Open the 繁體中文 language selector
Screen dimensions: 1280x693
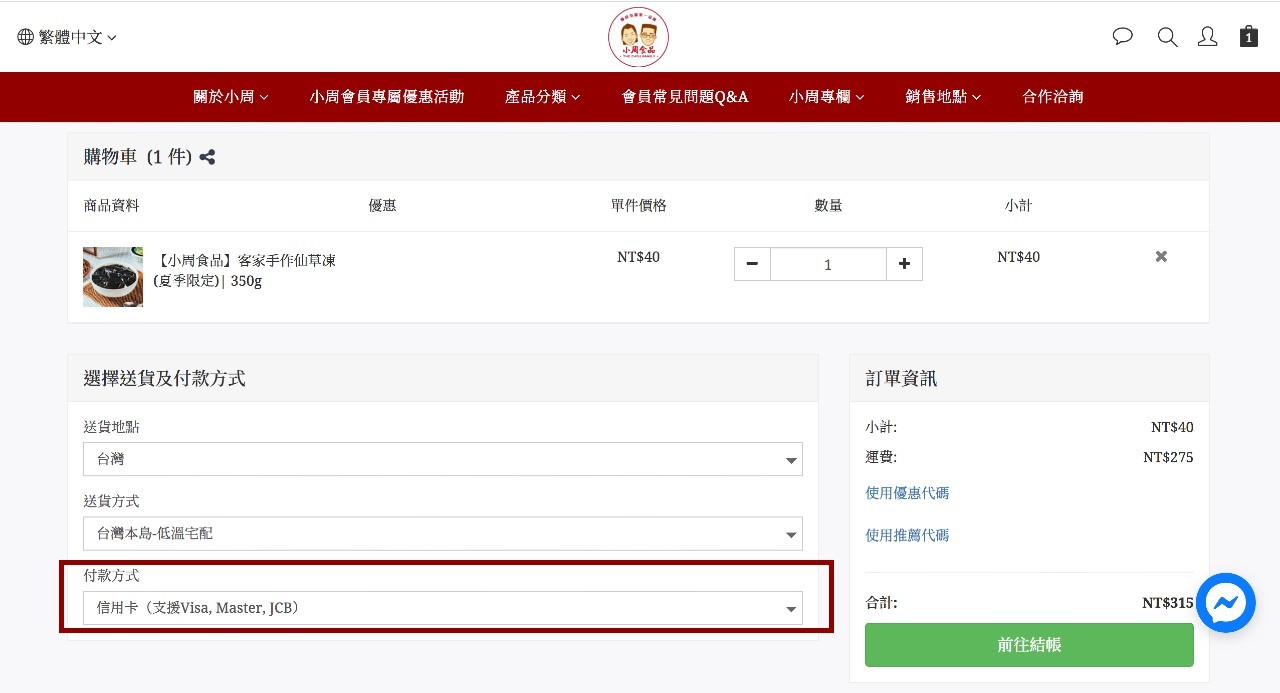(67, 37)
